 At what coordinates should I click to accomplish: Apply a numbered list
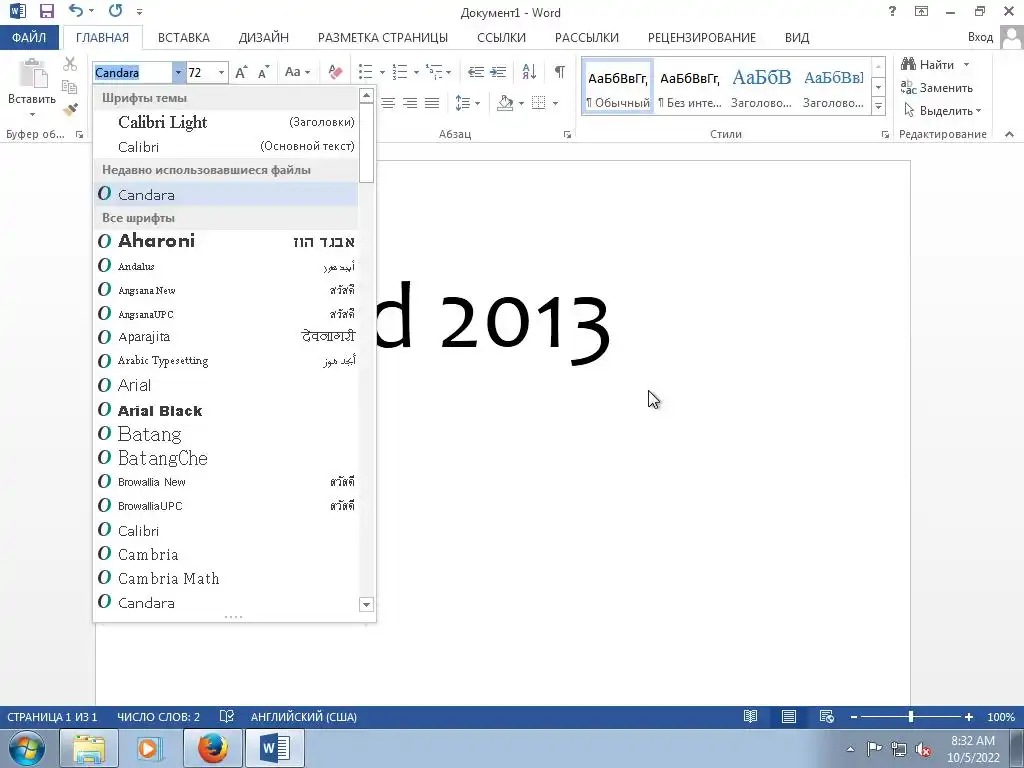point(400,72)
